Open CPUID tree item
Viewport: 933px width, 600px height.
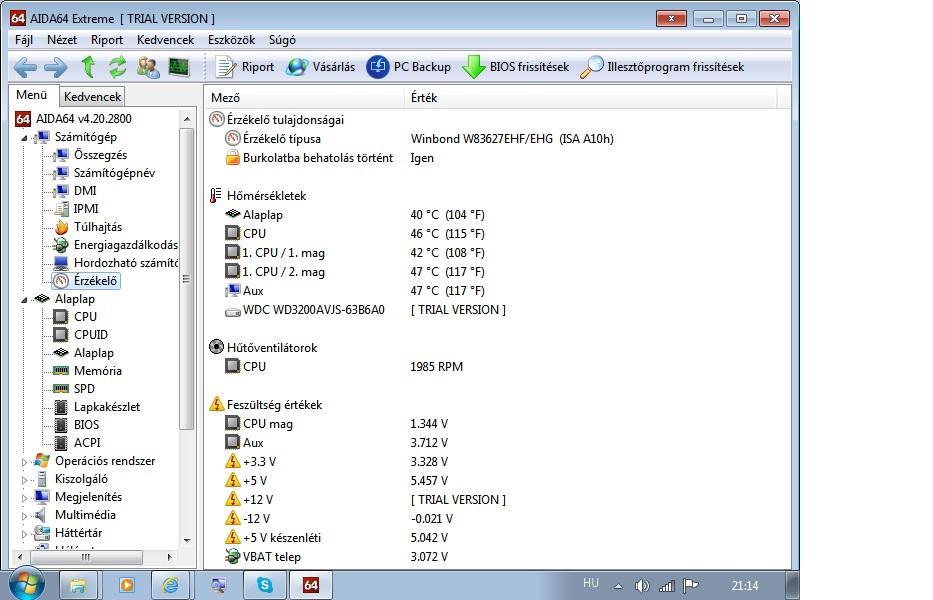[x=81, y=335]
